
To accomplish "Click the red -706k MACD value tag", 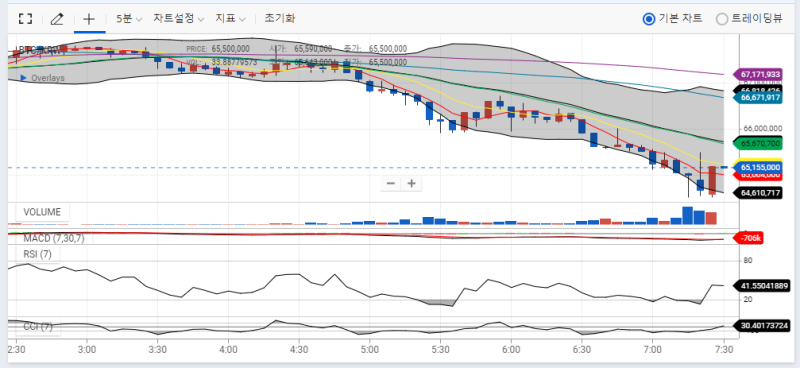I will 747,238.
